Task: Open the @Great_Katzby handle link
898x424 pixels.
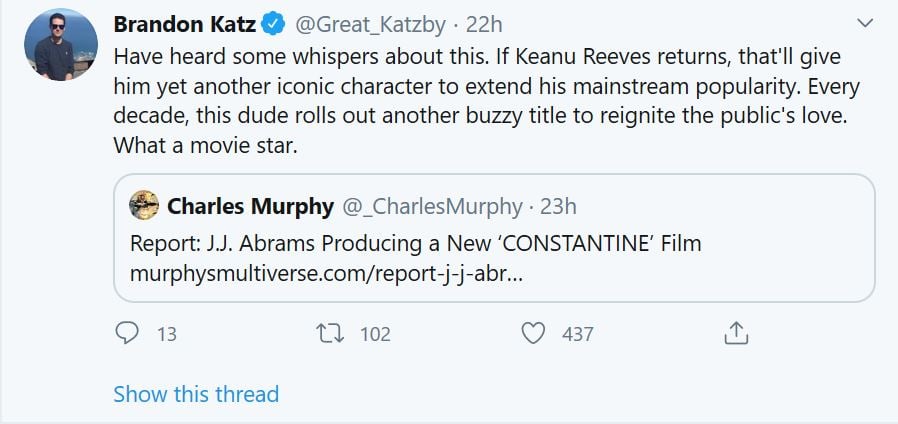Action: click(x=368, y=23)
